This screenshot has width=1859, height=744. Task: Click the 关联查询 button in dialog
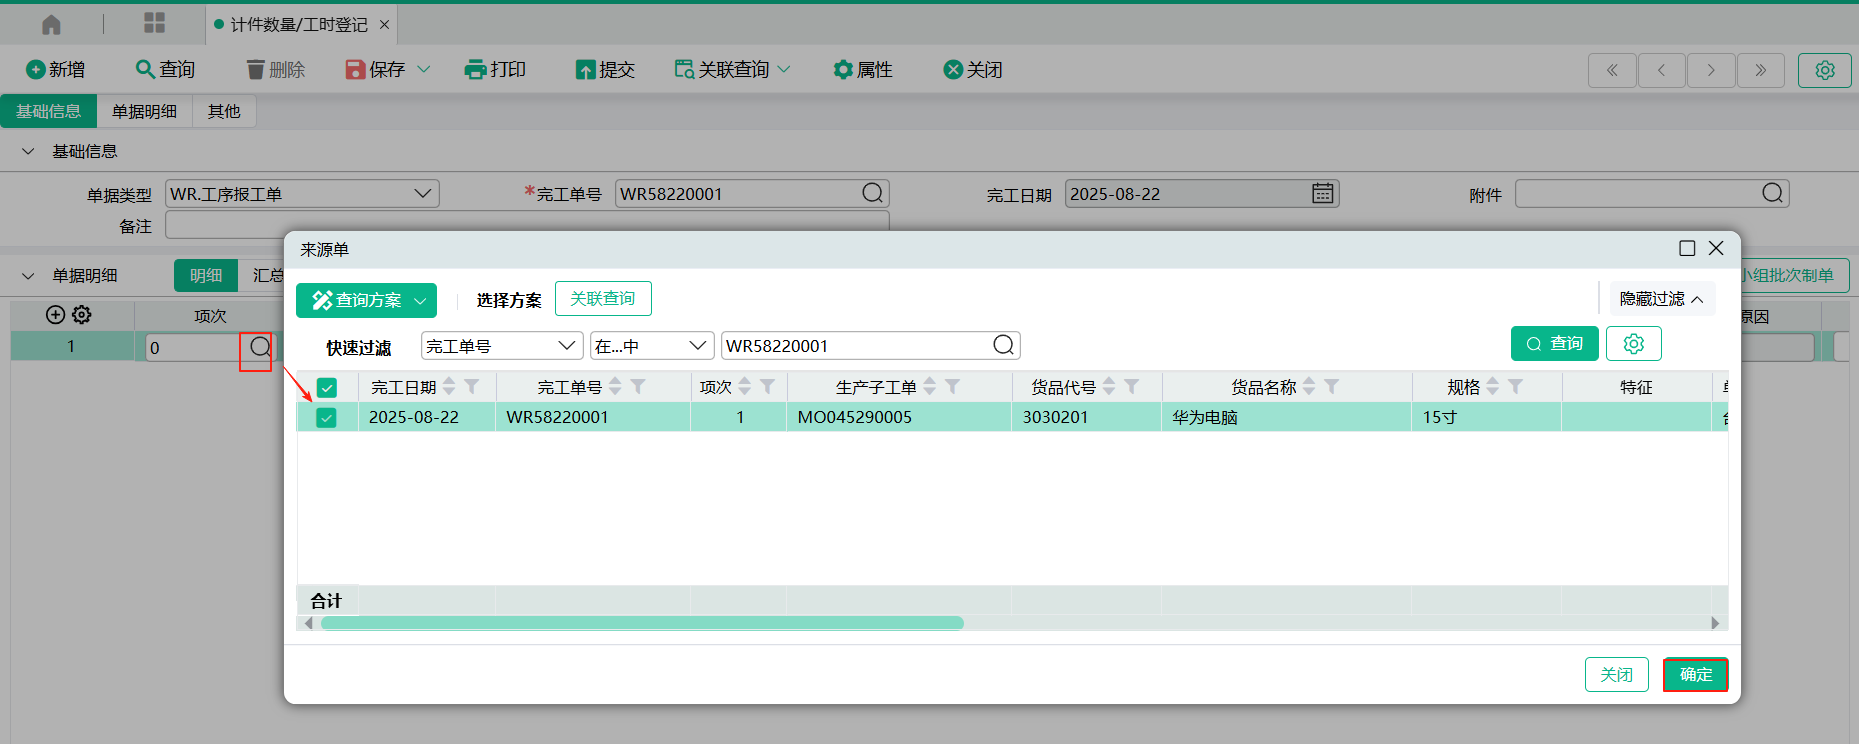(x=602, y=299)
